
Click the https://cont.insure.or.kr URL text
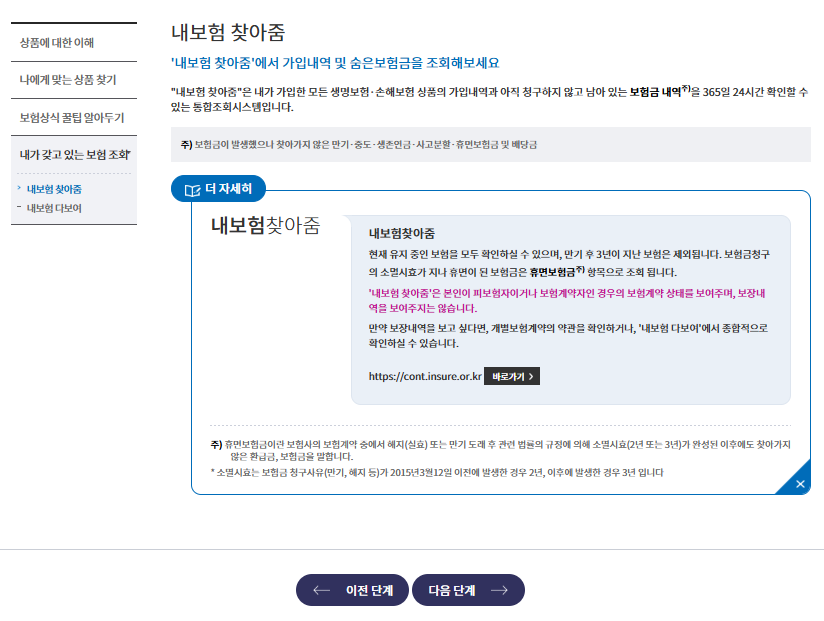pyautogui.click(x=425, y=377)
